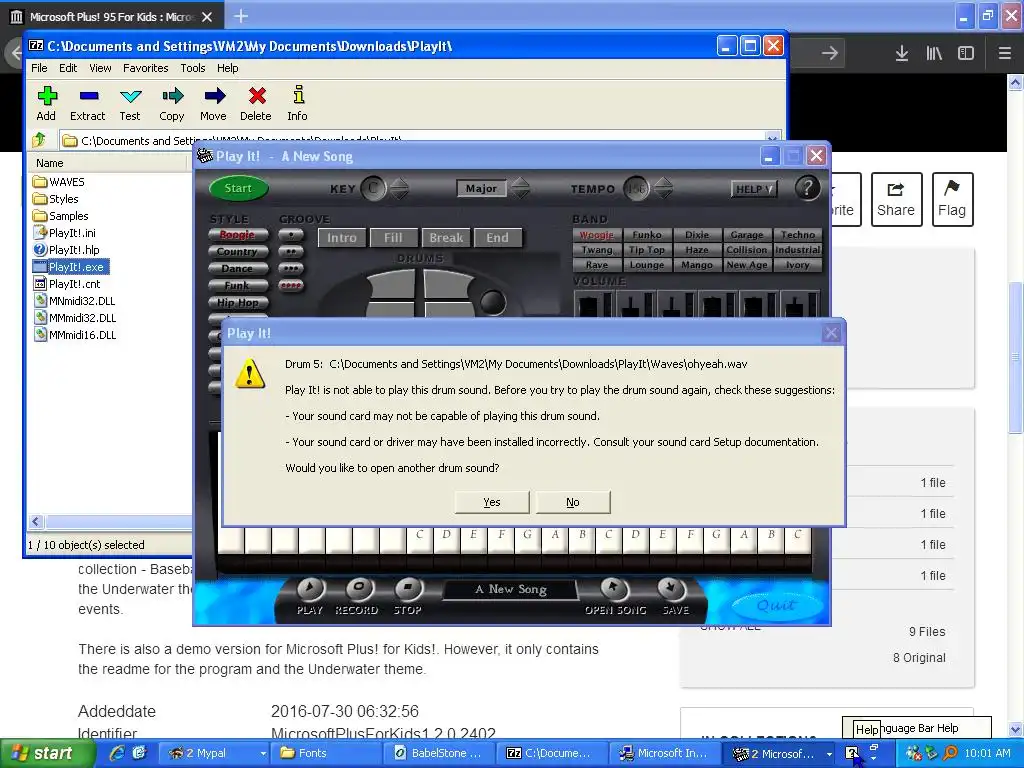Select the Dance style
The width and height of the screenshot is (1024, 768).
[x=238, y=268]
